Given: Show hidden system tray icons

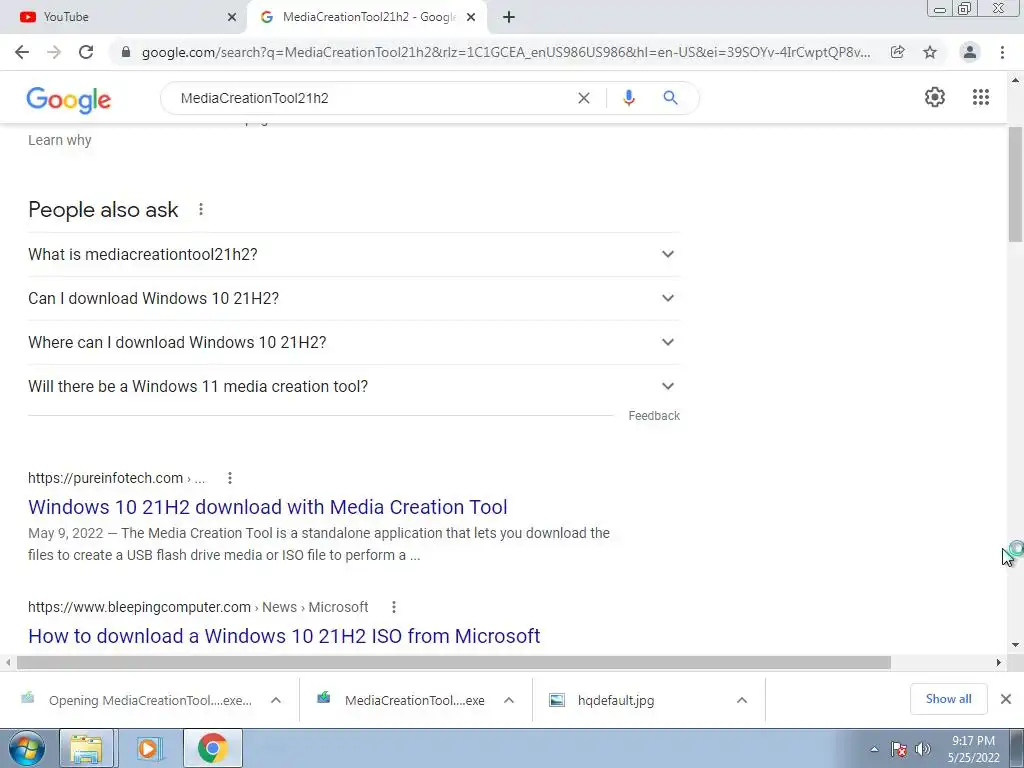Looking at the screenshot, I should 874,749.
